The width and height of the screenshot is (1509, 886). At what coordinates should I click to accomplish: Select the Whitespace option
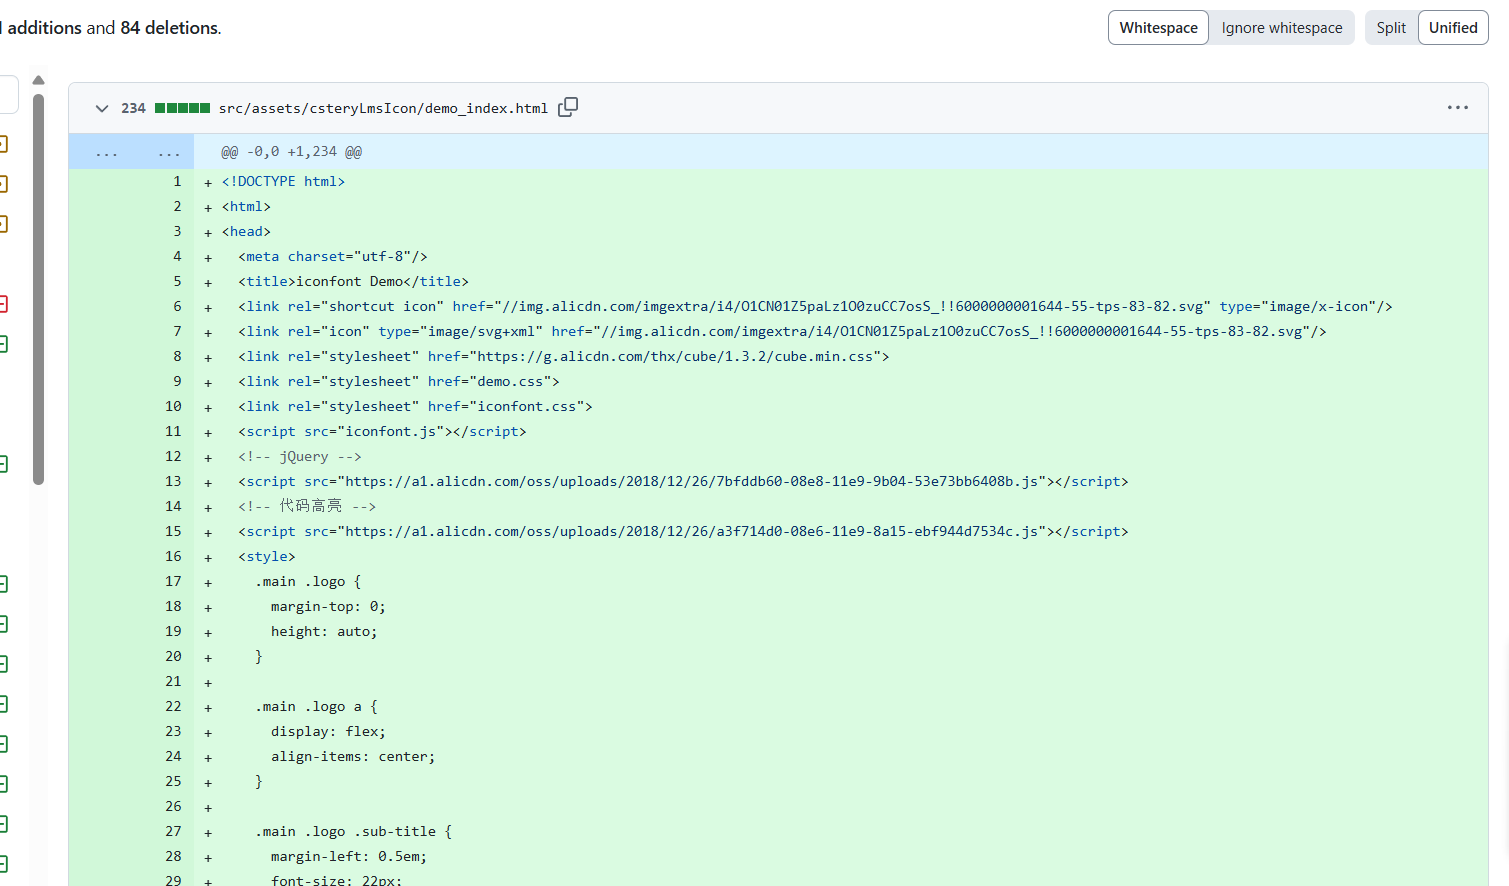click(1158, 28)
